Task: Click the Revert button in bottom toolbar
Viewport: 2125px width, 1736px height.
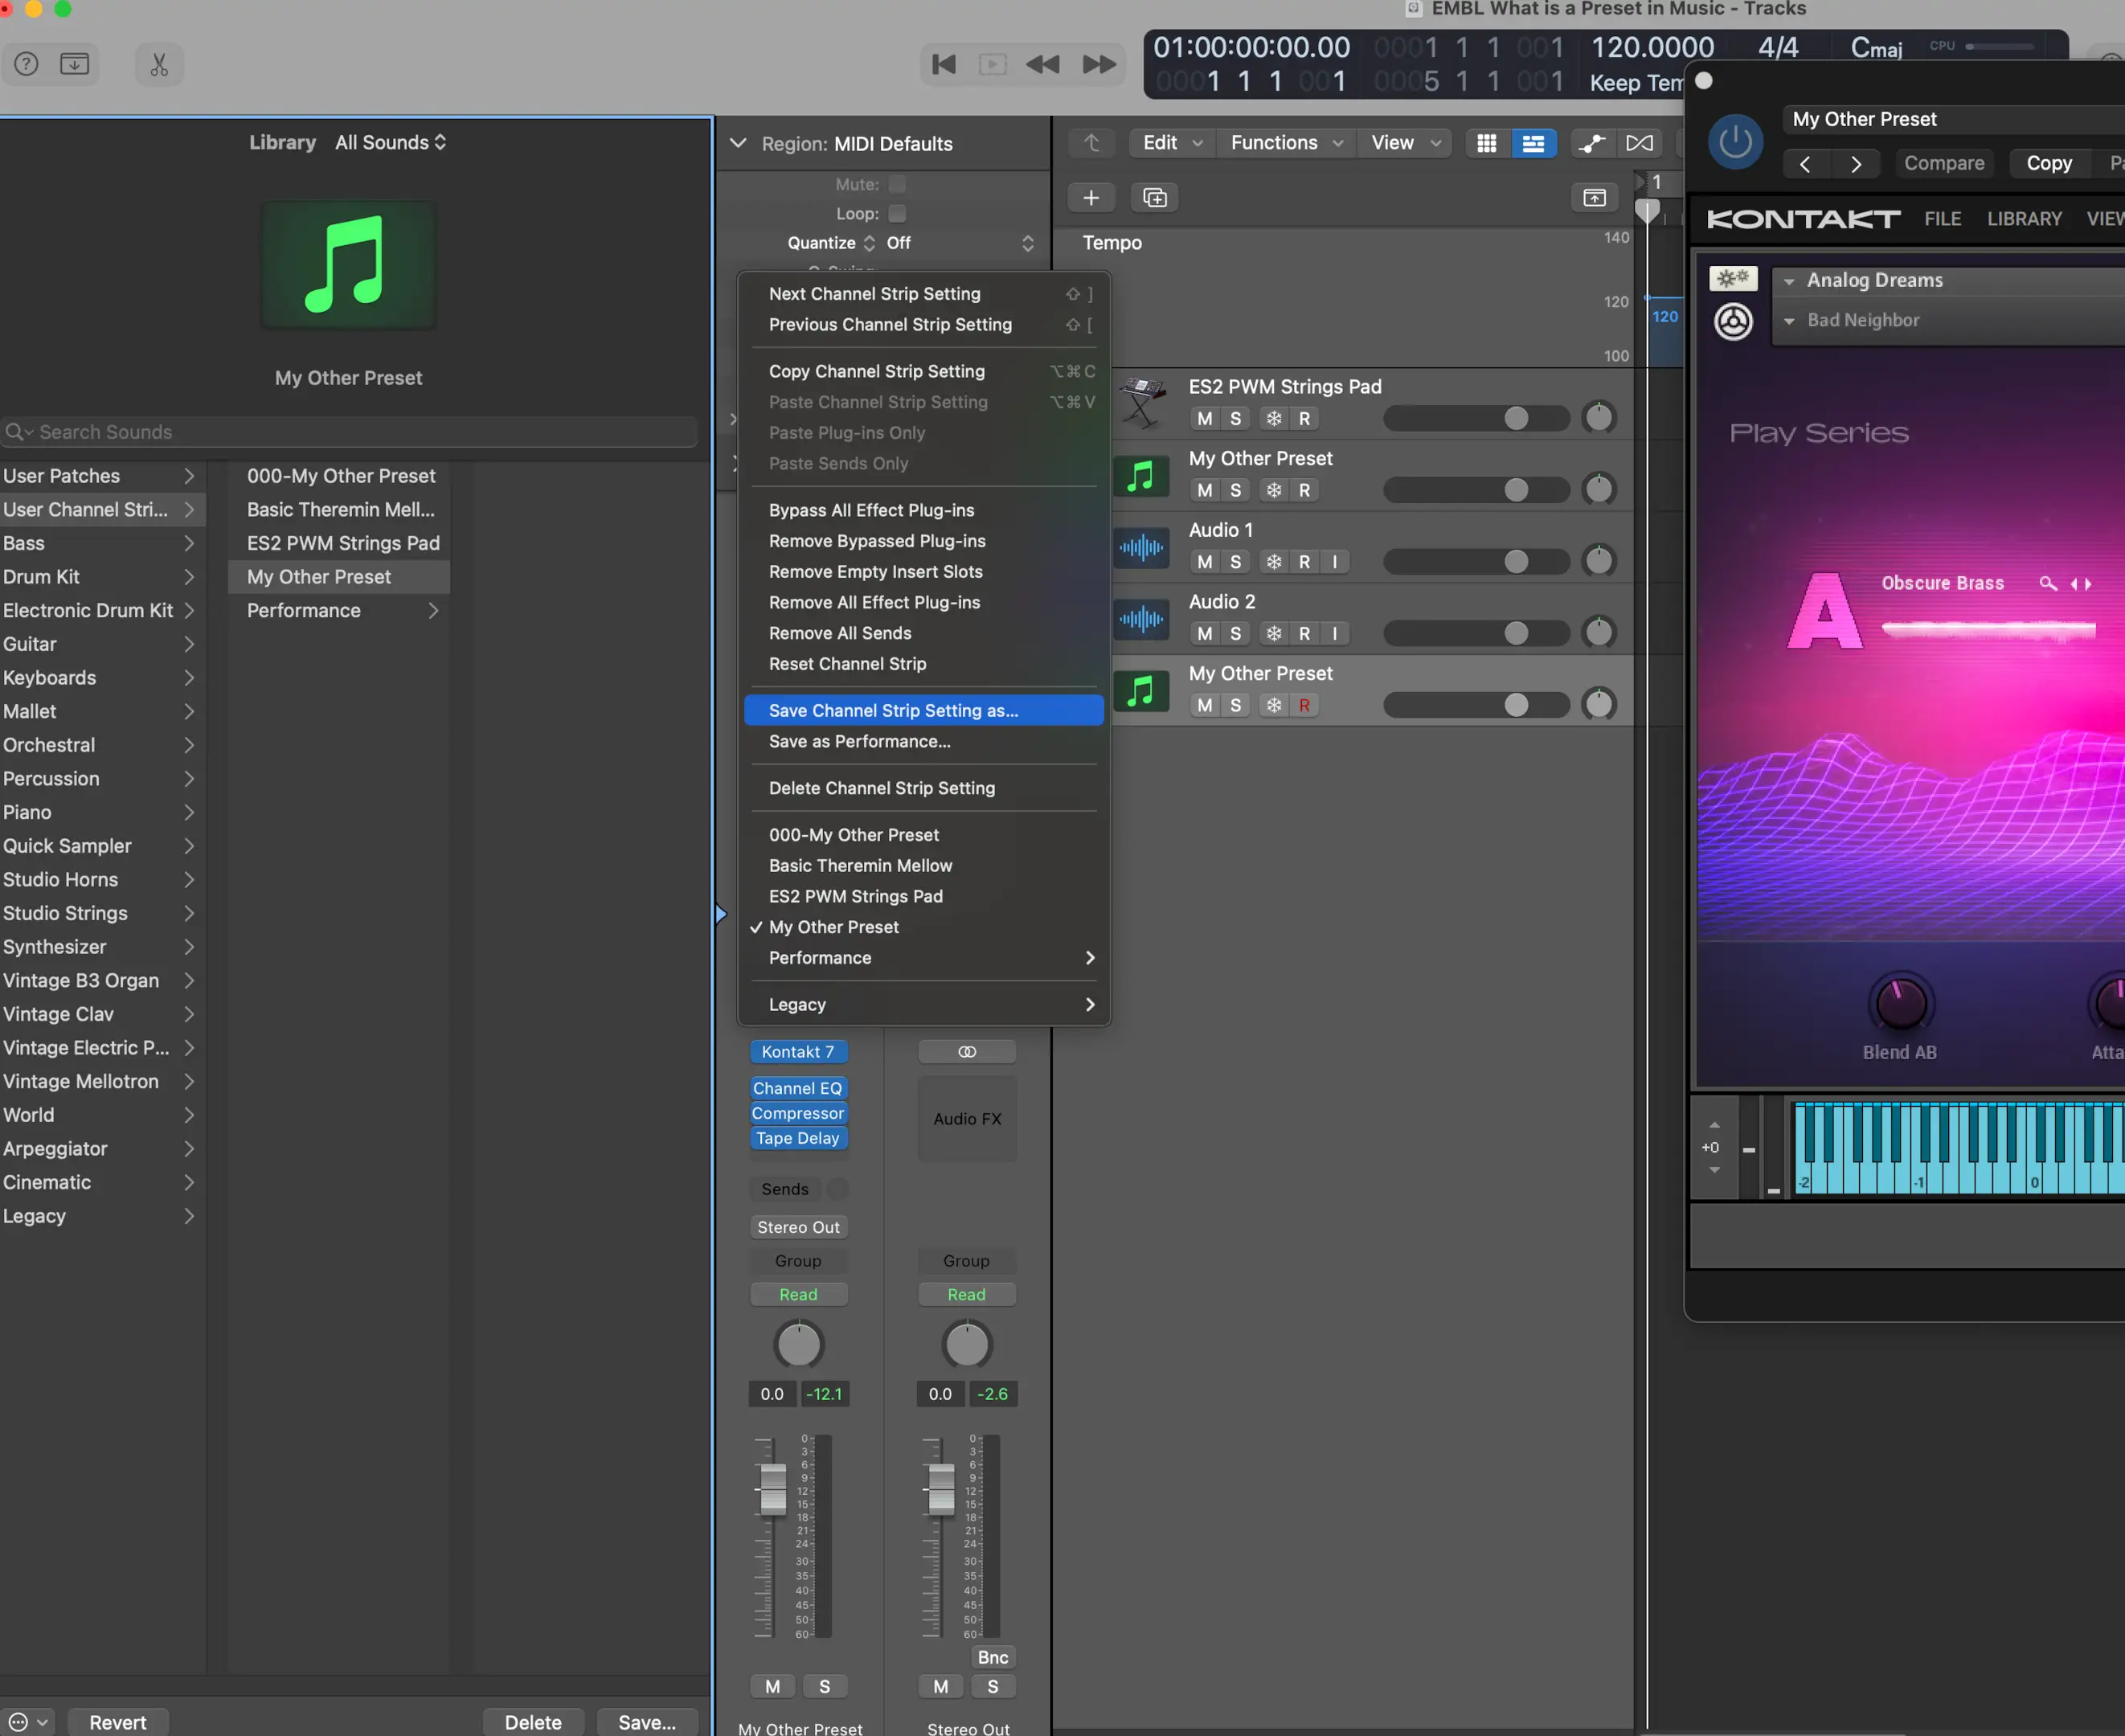Action: (117, 1722)
